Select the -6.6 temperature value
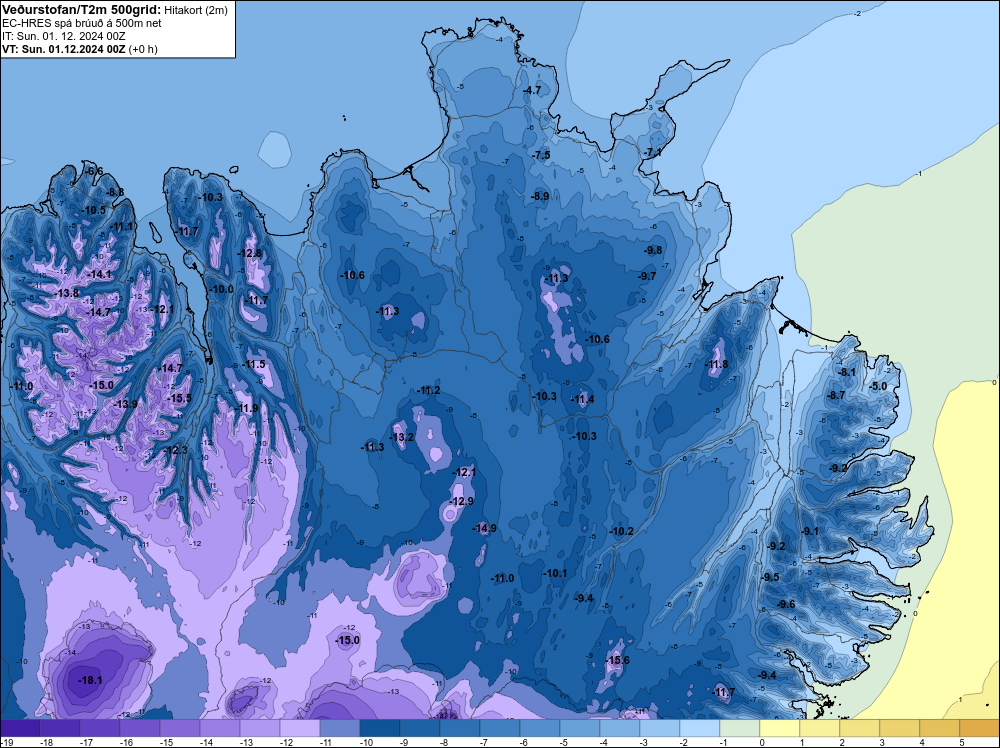Screen dimensions: 1000x748 coord(94,171)
